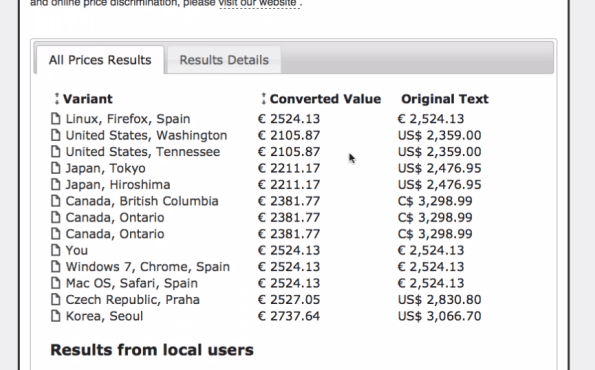595x370 pixels.
Task: Click document icon beside Canada, British Columbia
Action: [55, 201]
